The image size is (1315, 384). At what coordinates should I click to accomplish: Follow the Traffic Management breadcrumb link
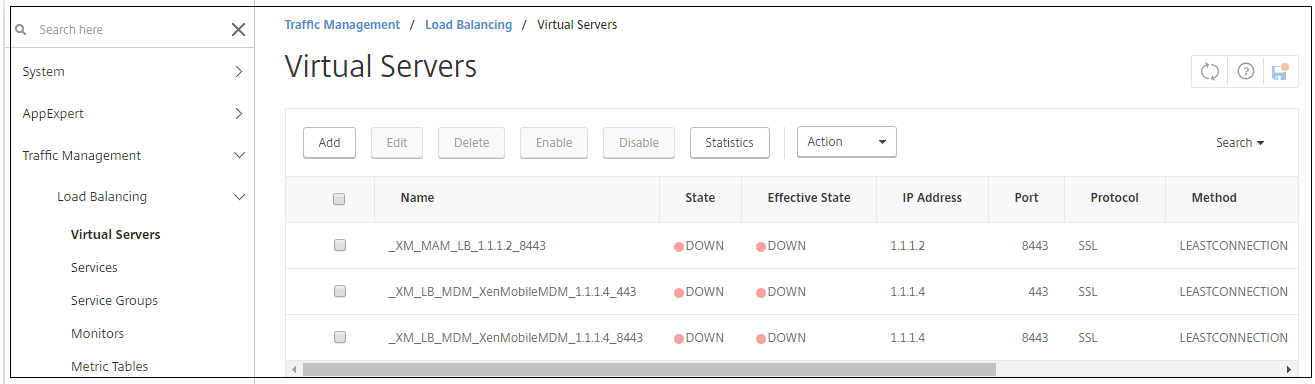click(x=342, y=25)
